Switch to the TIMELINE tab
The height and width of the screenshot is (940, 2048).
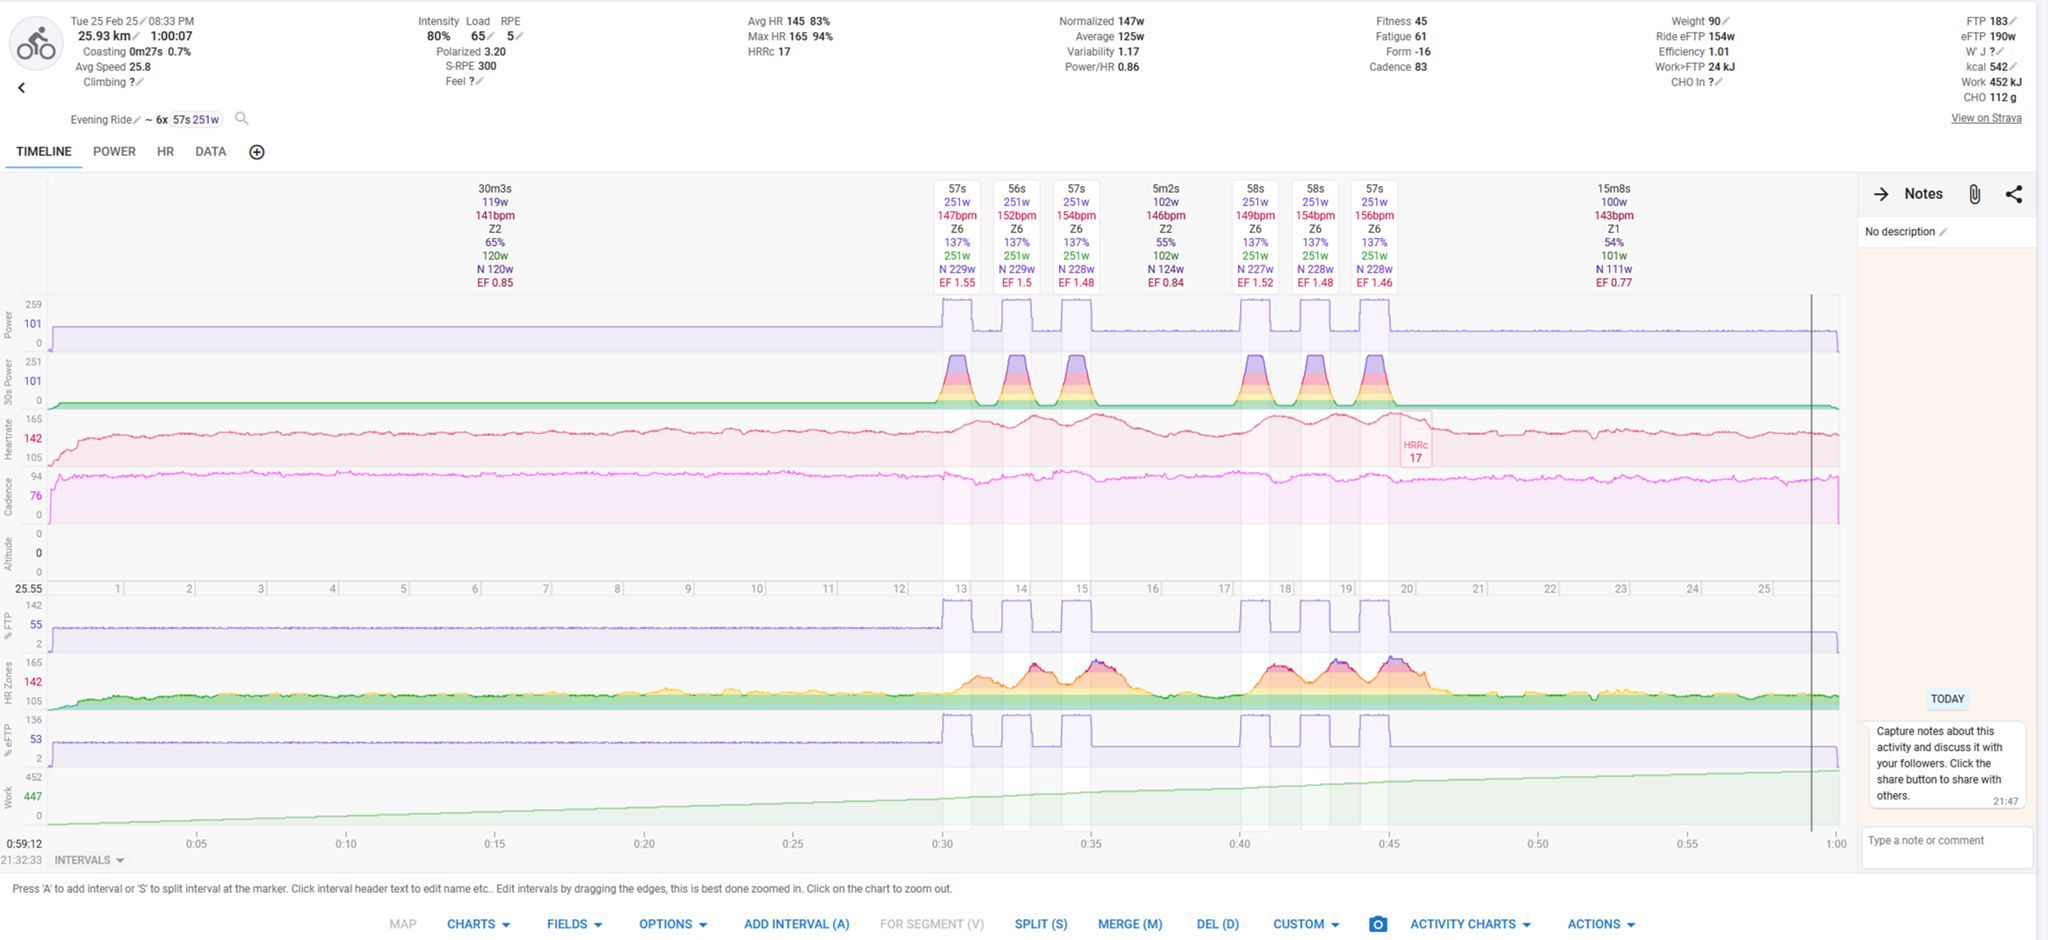tap(44, 152)
